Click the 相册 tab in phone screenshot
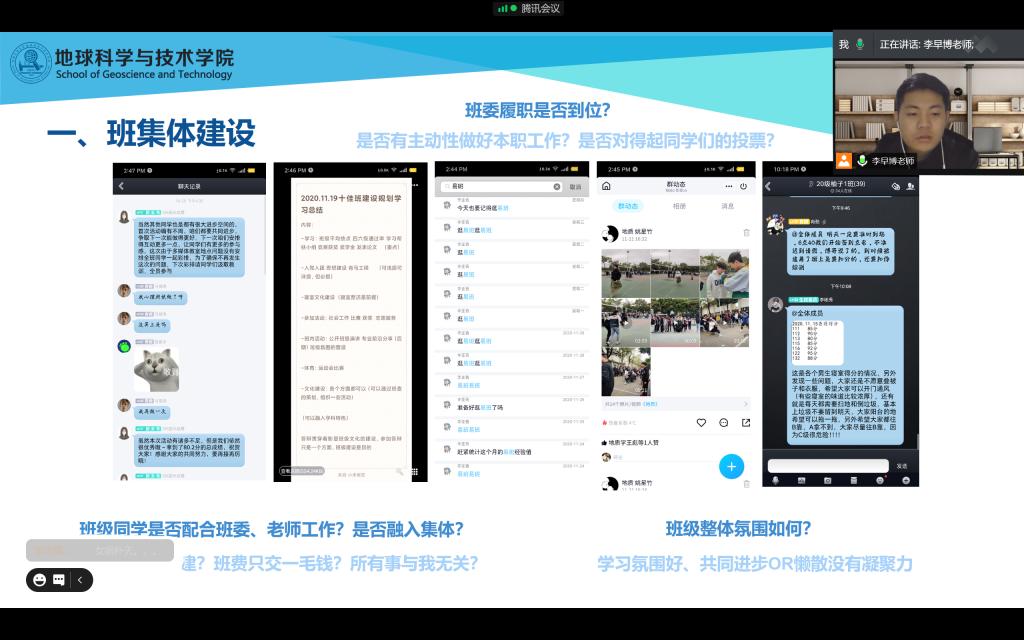Screen dimensions: 1024x640 [679, 206]
